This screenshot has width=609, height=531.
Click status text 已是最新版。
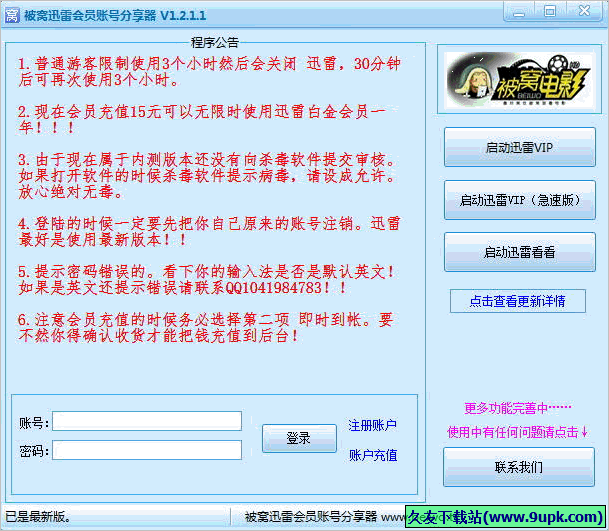tap(38, 517)
